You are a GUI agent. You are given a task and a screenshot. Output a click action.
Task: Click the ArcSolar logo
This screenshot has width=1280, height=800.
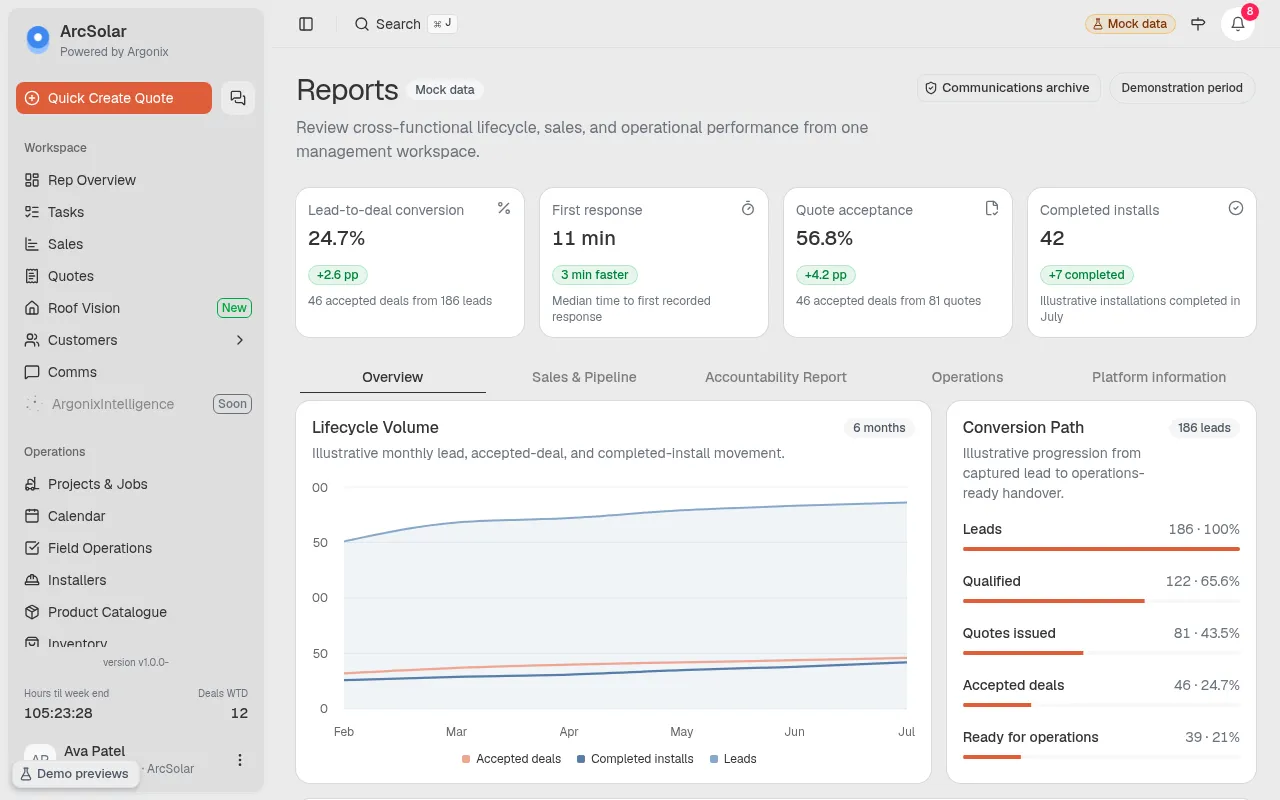pyautogui.click(x=38, y=39)
